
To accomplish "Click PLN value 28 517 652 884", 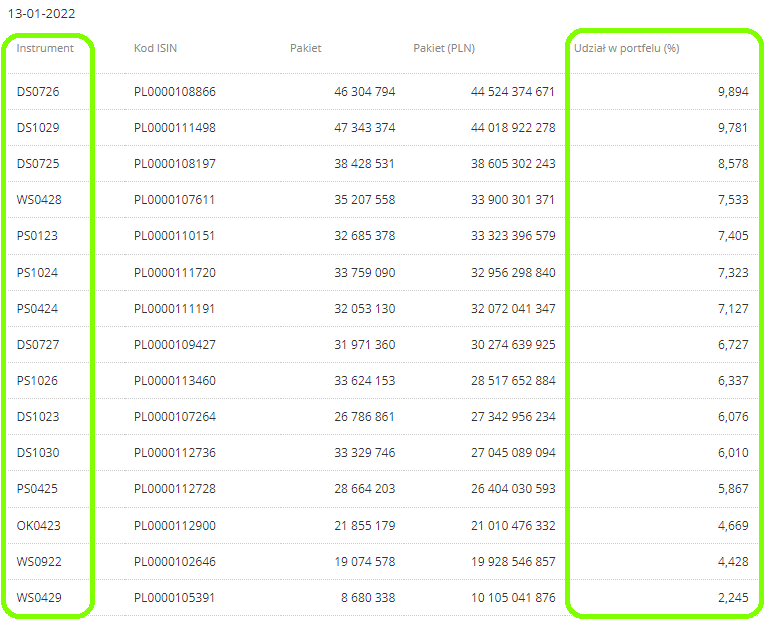I will pos(513,381).
